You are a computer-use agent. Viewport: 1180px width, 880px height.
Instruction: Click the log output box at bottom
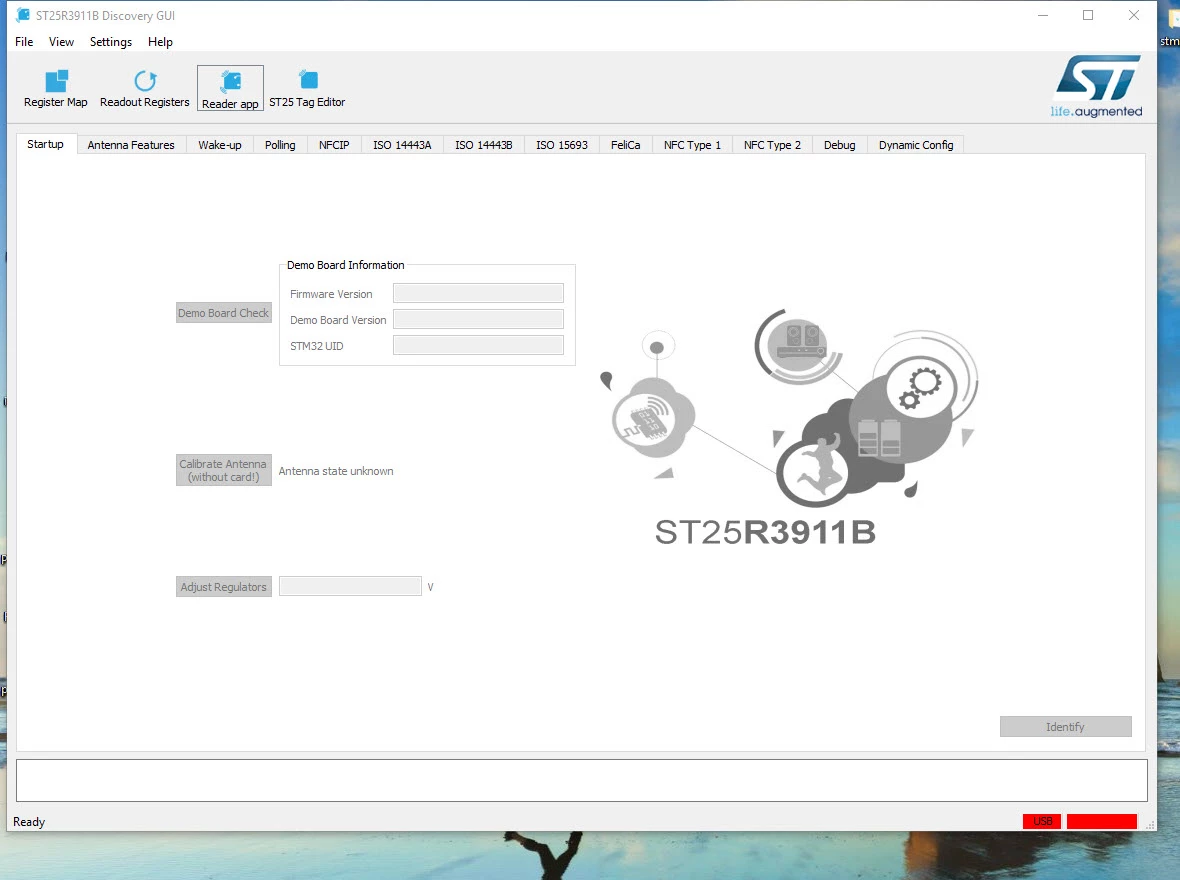point(582,781)
